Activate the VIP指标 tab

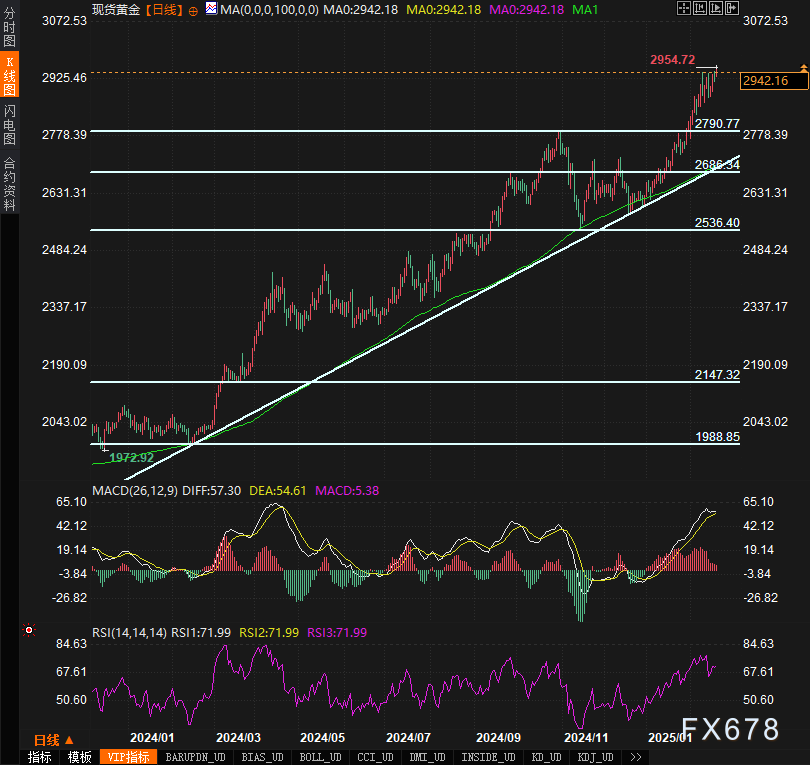[126, 757]
